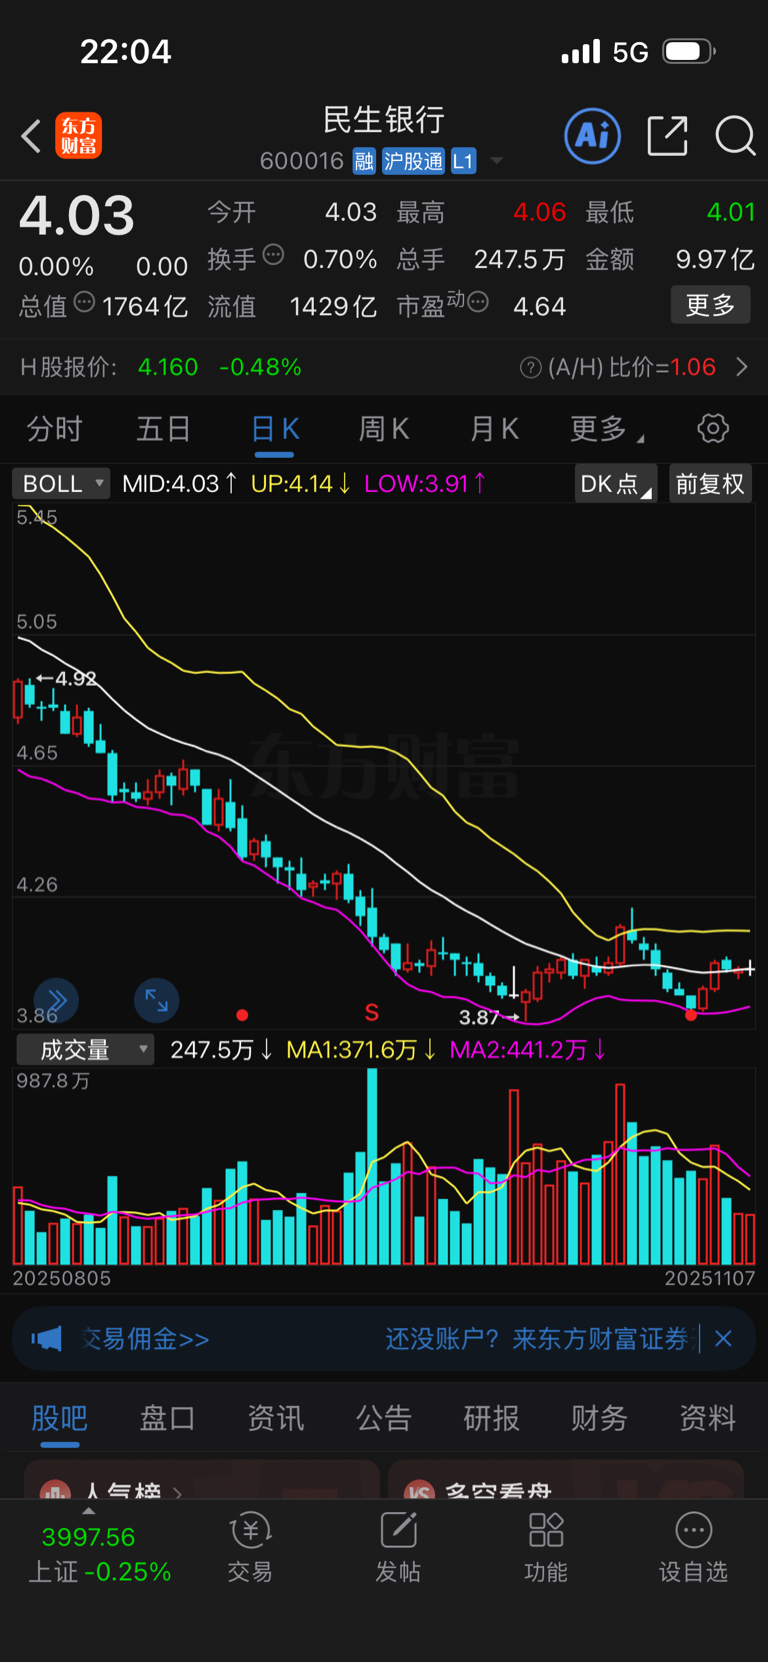Toggle 前复权 adjustment button

click(x=710, y=484)
